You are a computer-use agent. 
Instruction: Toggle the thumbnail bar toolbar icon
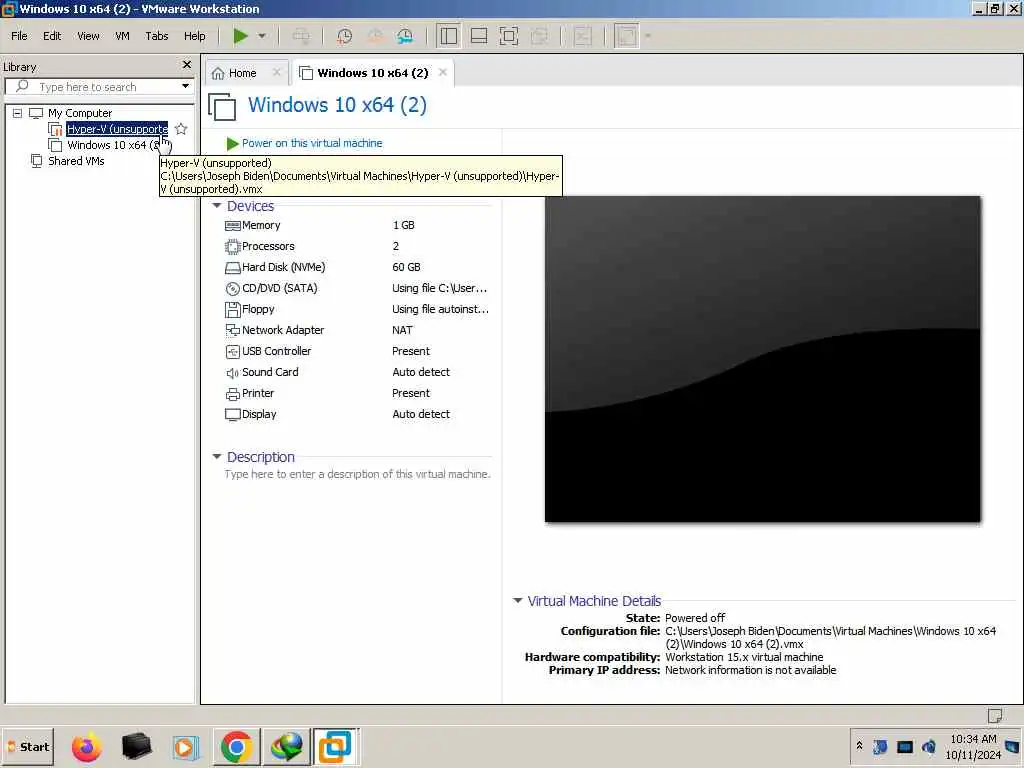[479, 36]
